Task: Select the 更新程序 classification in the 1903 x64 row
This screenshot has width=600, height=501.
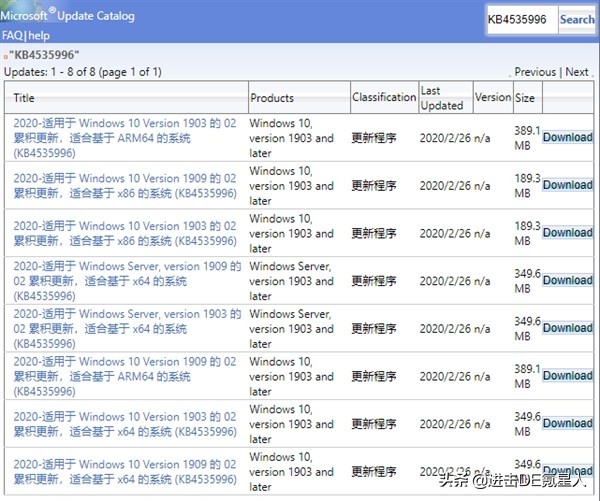Action: (374, 424)
